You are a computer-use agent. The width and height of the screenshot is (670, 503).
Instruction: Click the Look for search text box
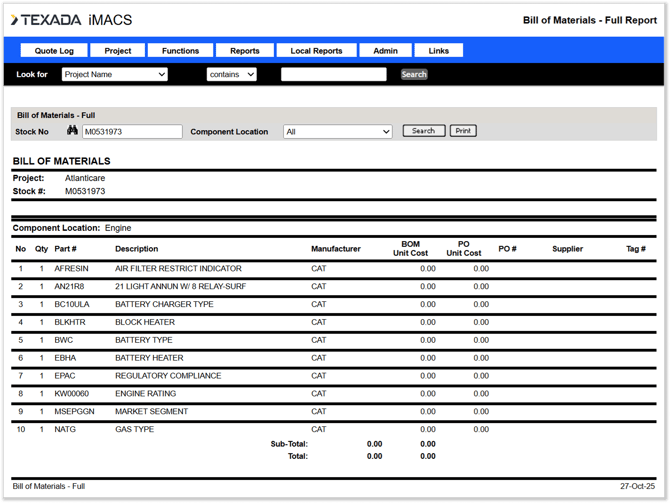333,74
